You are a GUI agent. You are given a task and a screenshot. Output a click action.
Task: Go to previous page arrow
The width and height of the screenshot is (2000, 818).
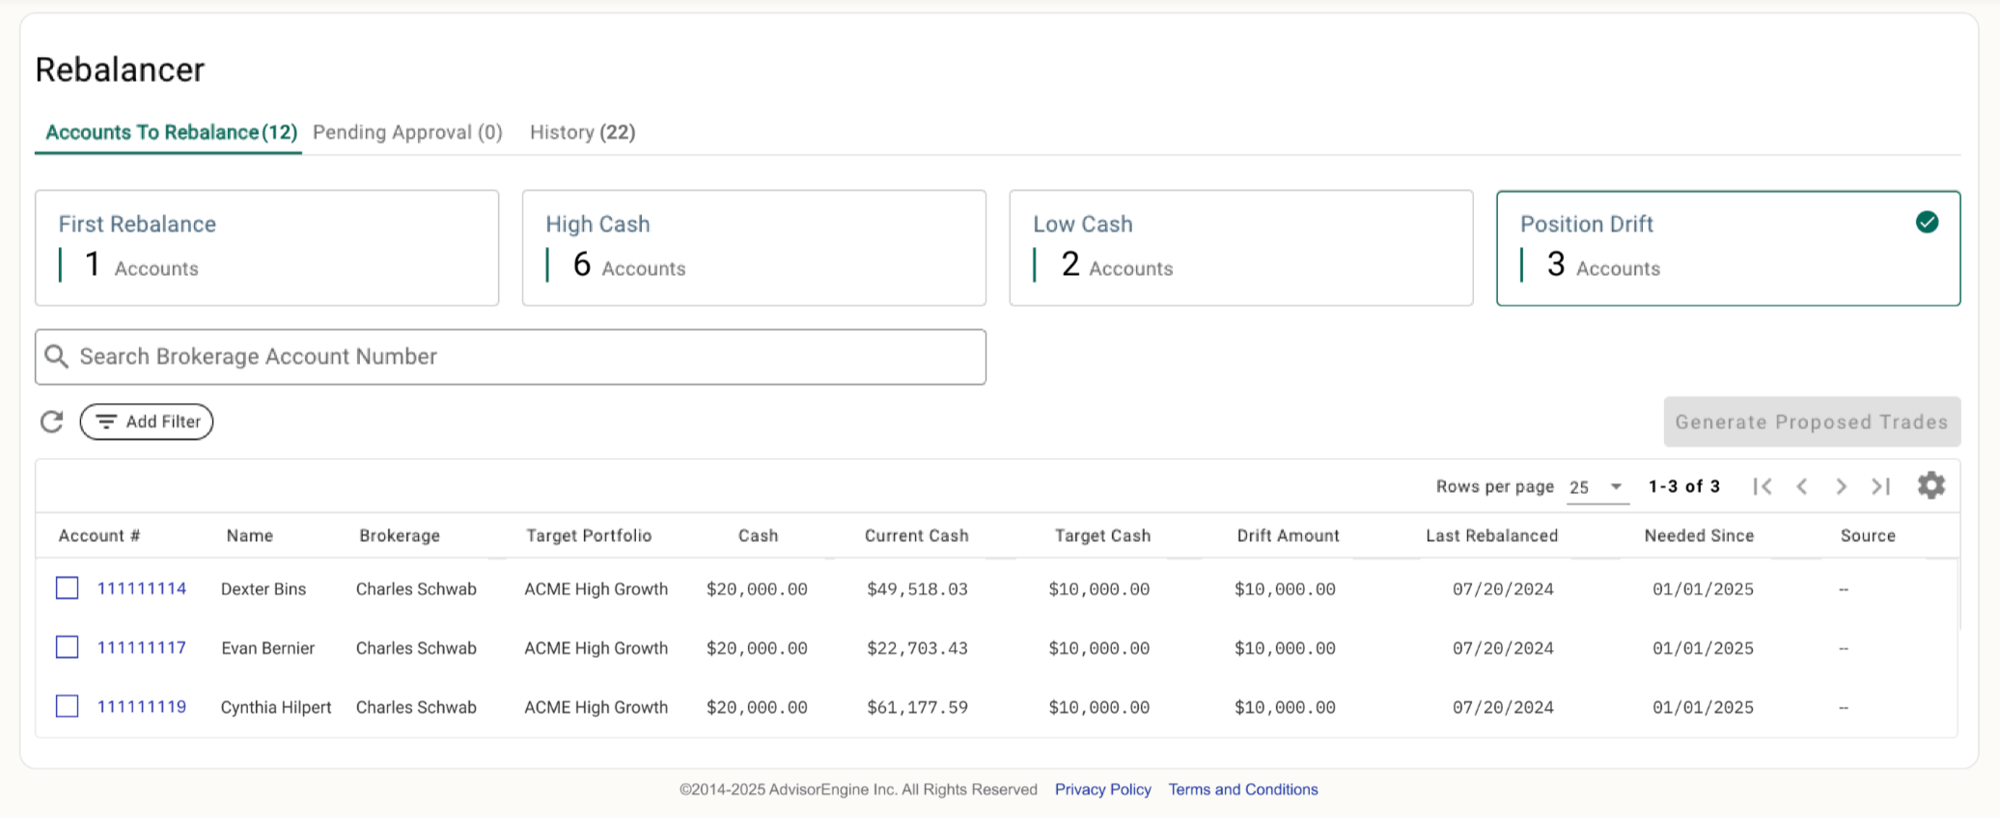(x=1802, y=486)
